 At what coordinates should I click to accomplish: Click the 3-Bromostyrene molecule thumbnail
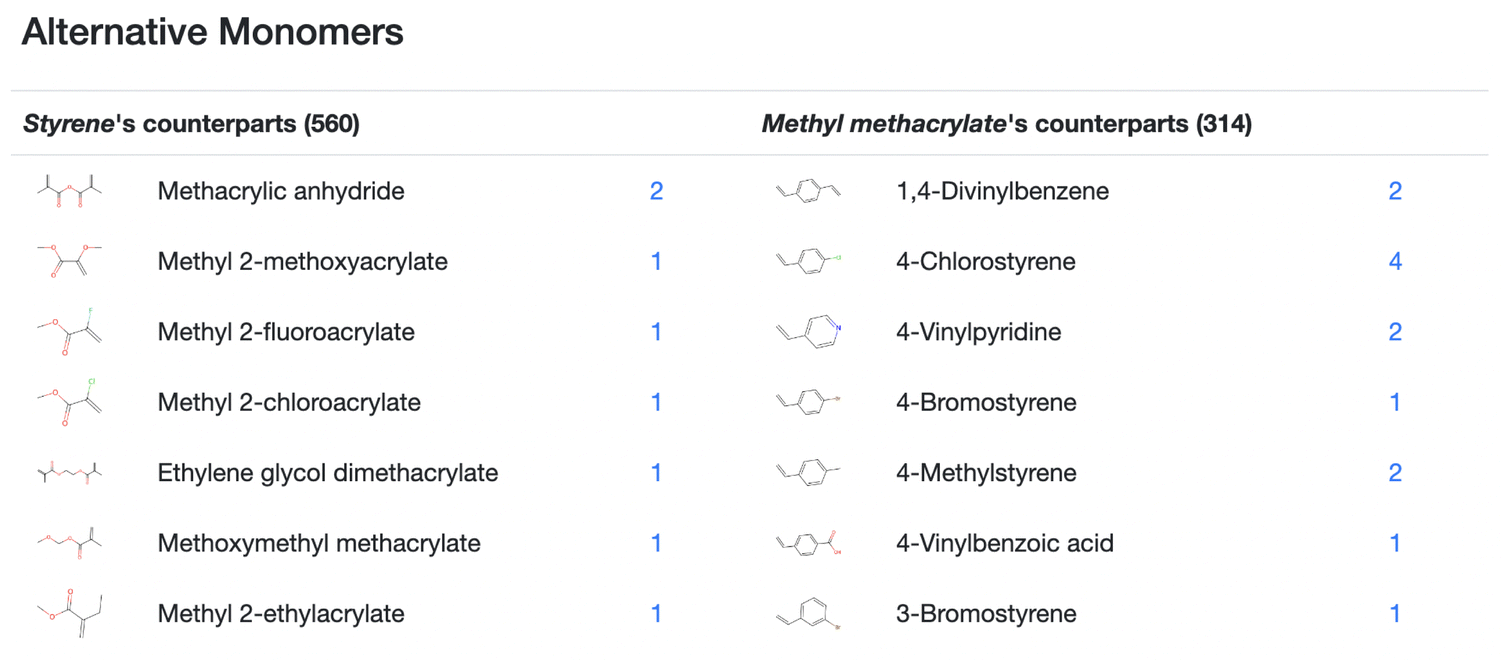coord(809,614)
